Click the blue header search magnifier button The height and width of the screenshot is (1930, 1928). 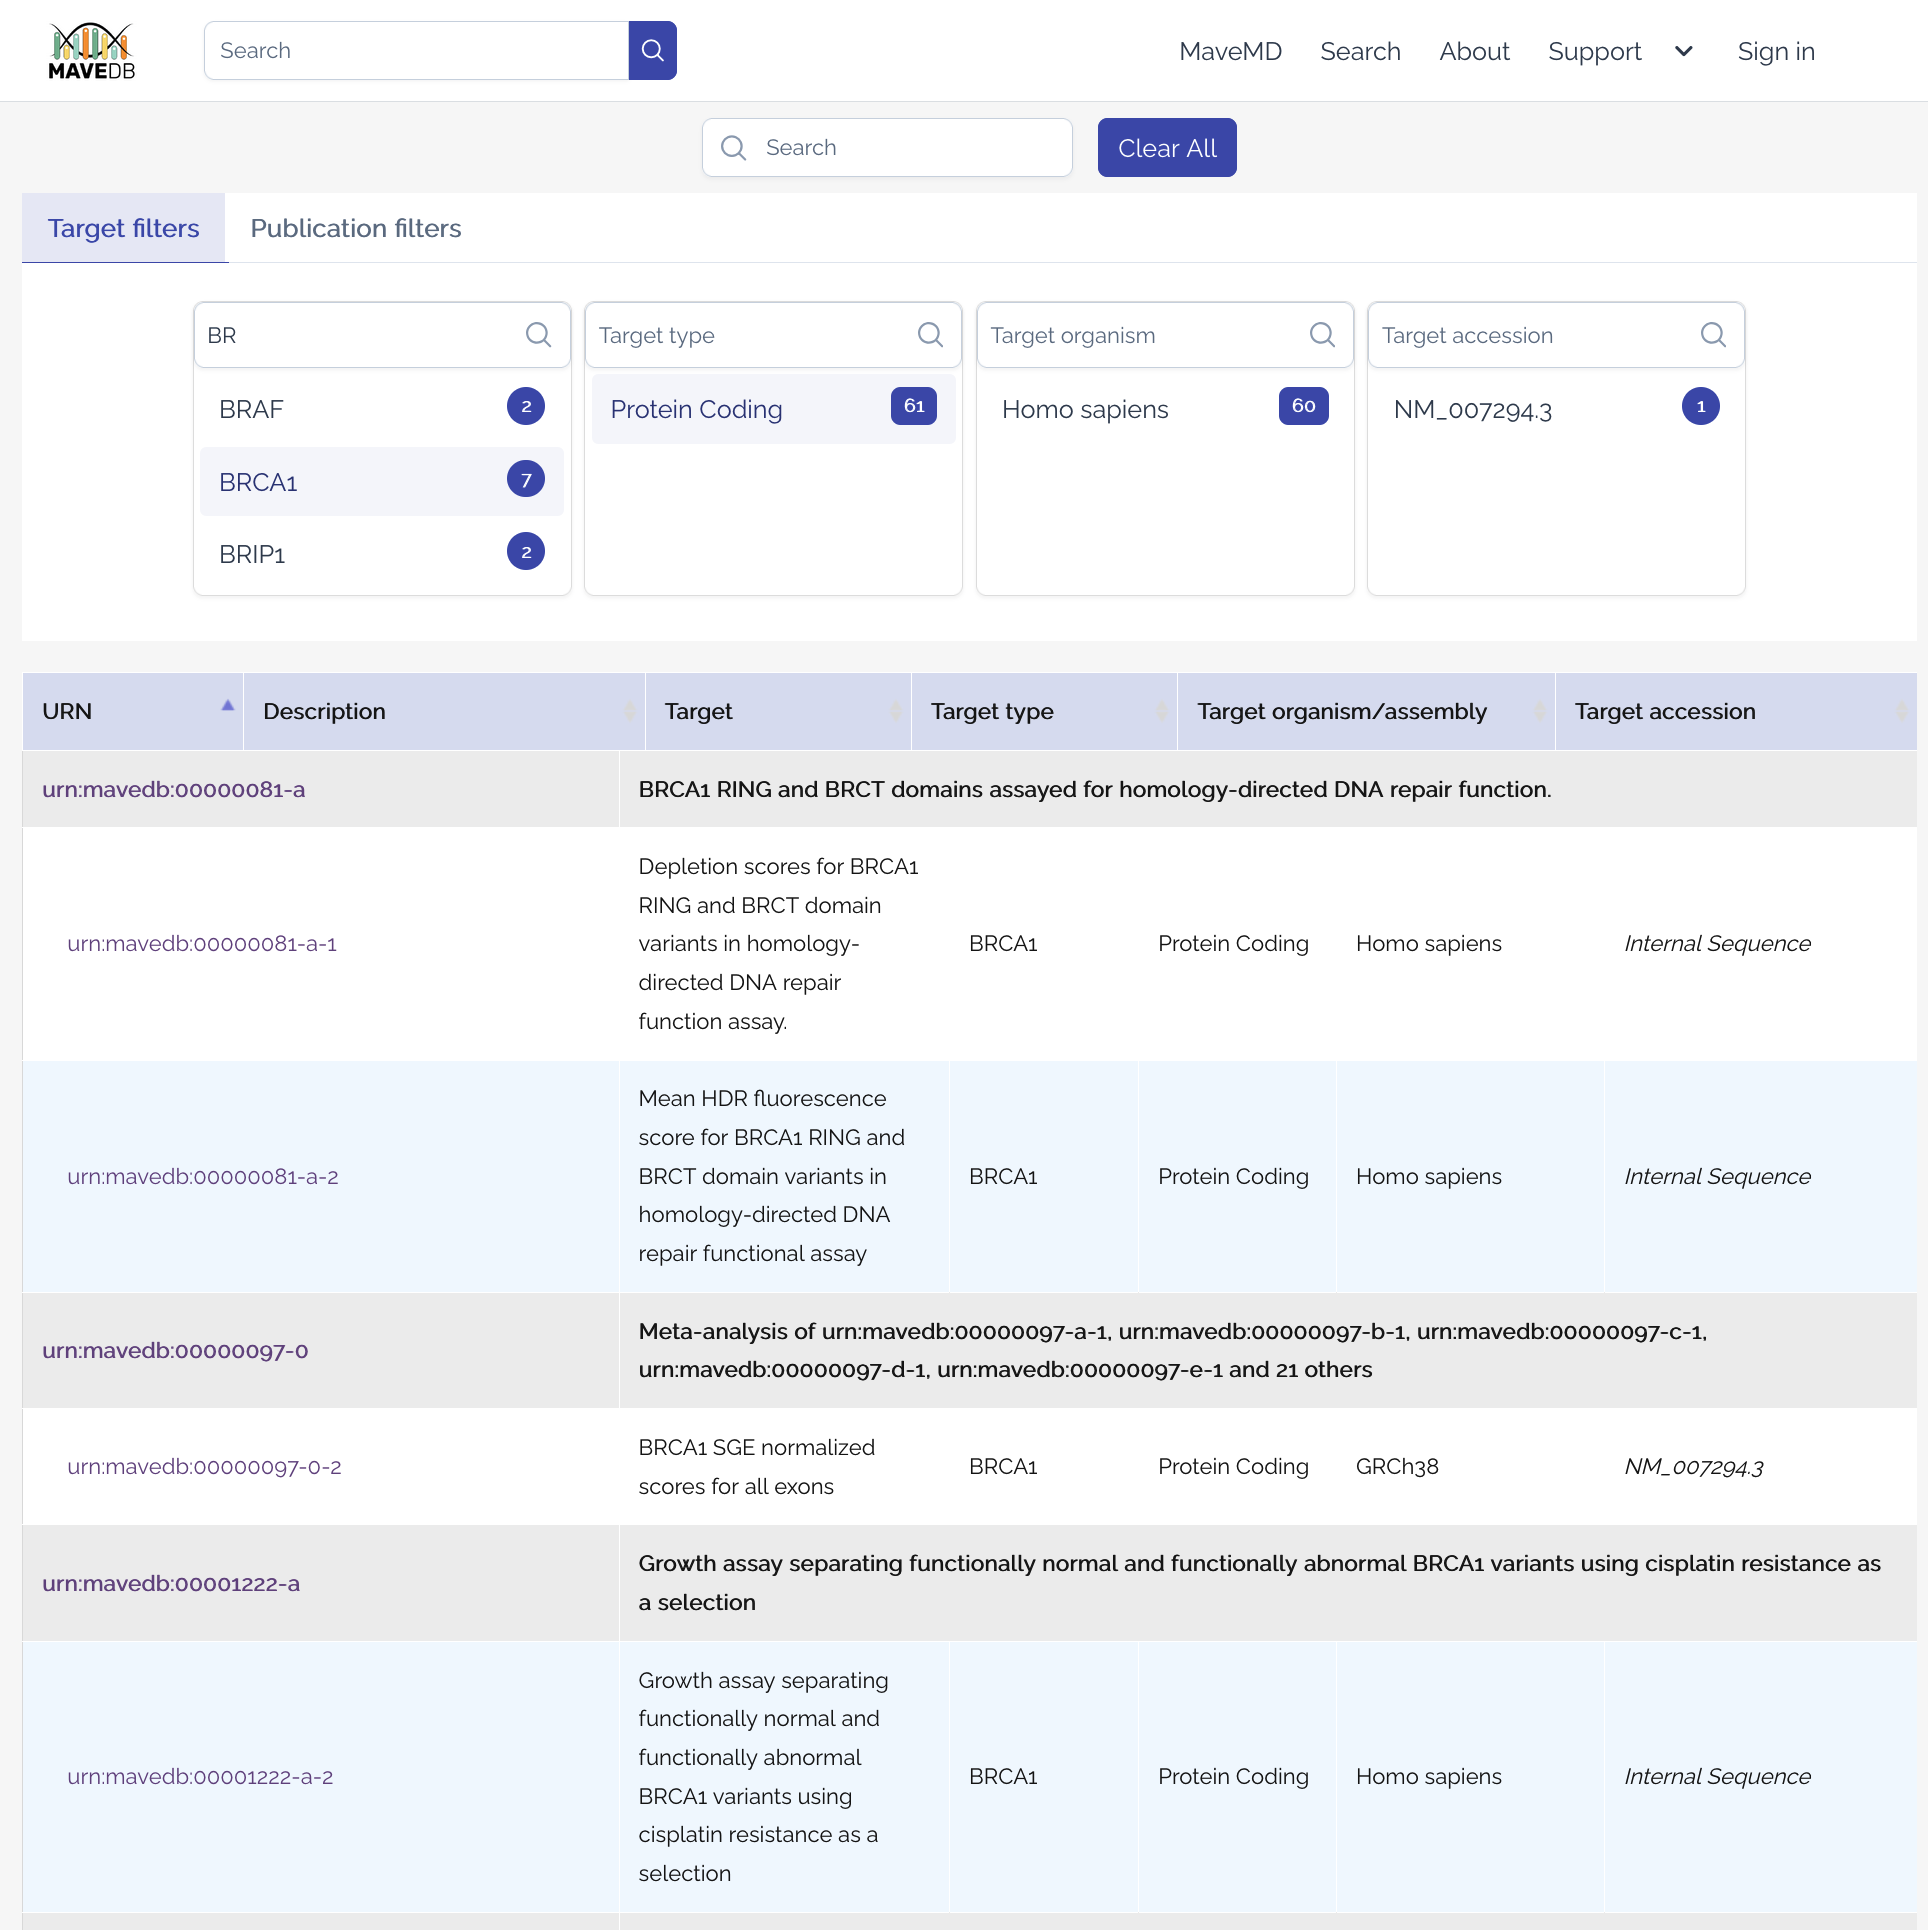[652, 50]
